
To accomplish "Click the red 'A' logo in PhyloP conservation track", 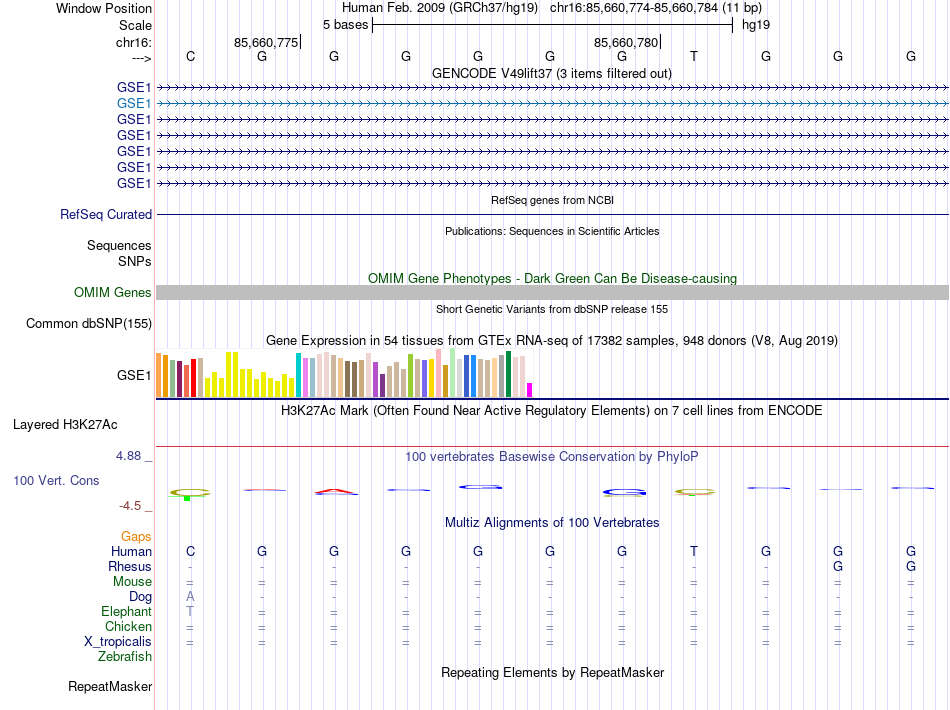I will click(335, 491).
